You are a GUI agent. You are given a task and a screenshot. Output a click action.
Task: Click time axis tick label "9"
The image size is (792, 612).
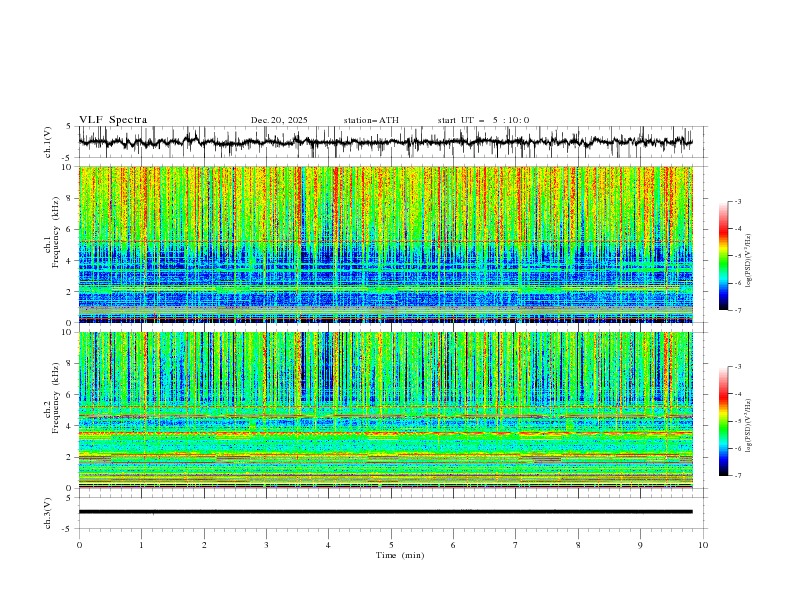coord(640,545)
